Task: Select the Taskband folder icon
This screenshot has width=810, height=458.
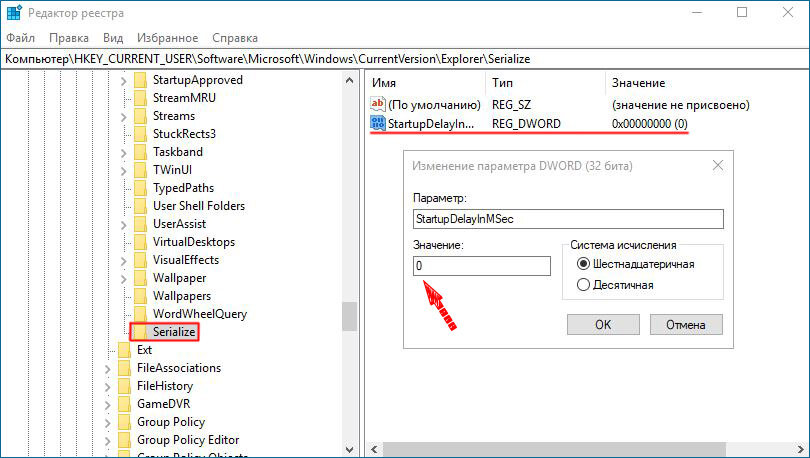Action: [x=140, y=152]
